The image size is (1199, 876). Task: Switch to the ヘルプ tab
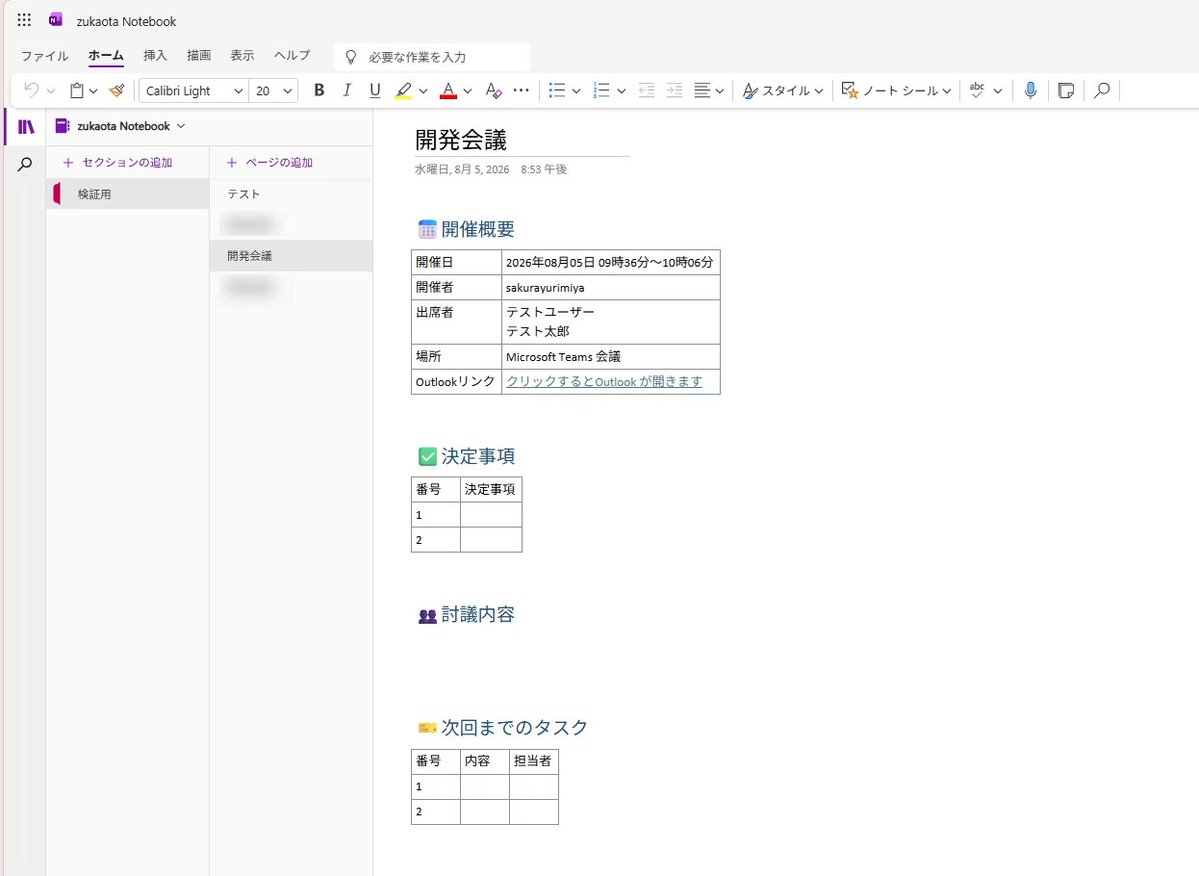click(x=292, y=55)
